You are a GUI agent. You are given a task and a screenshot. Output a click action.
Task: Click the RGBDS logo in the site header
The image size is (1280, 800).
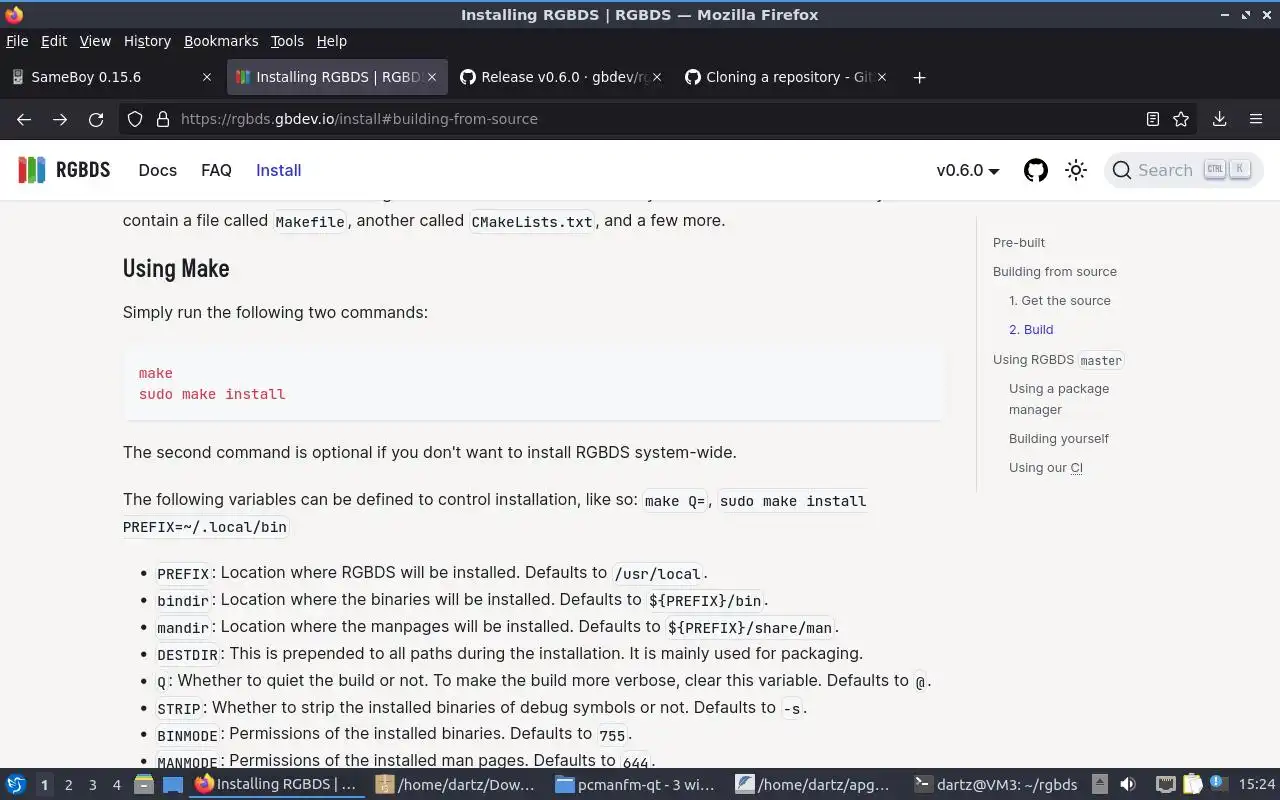pyautogui.click(x=64, y=170)
